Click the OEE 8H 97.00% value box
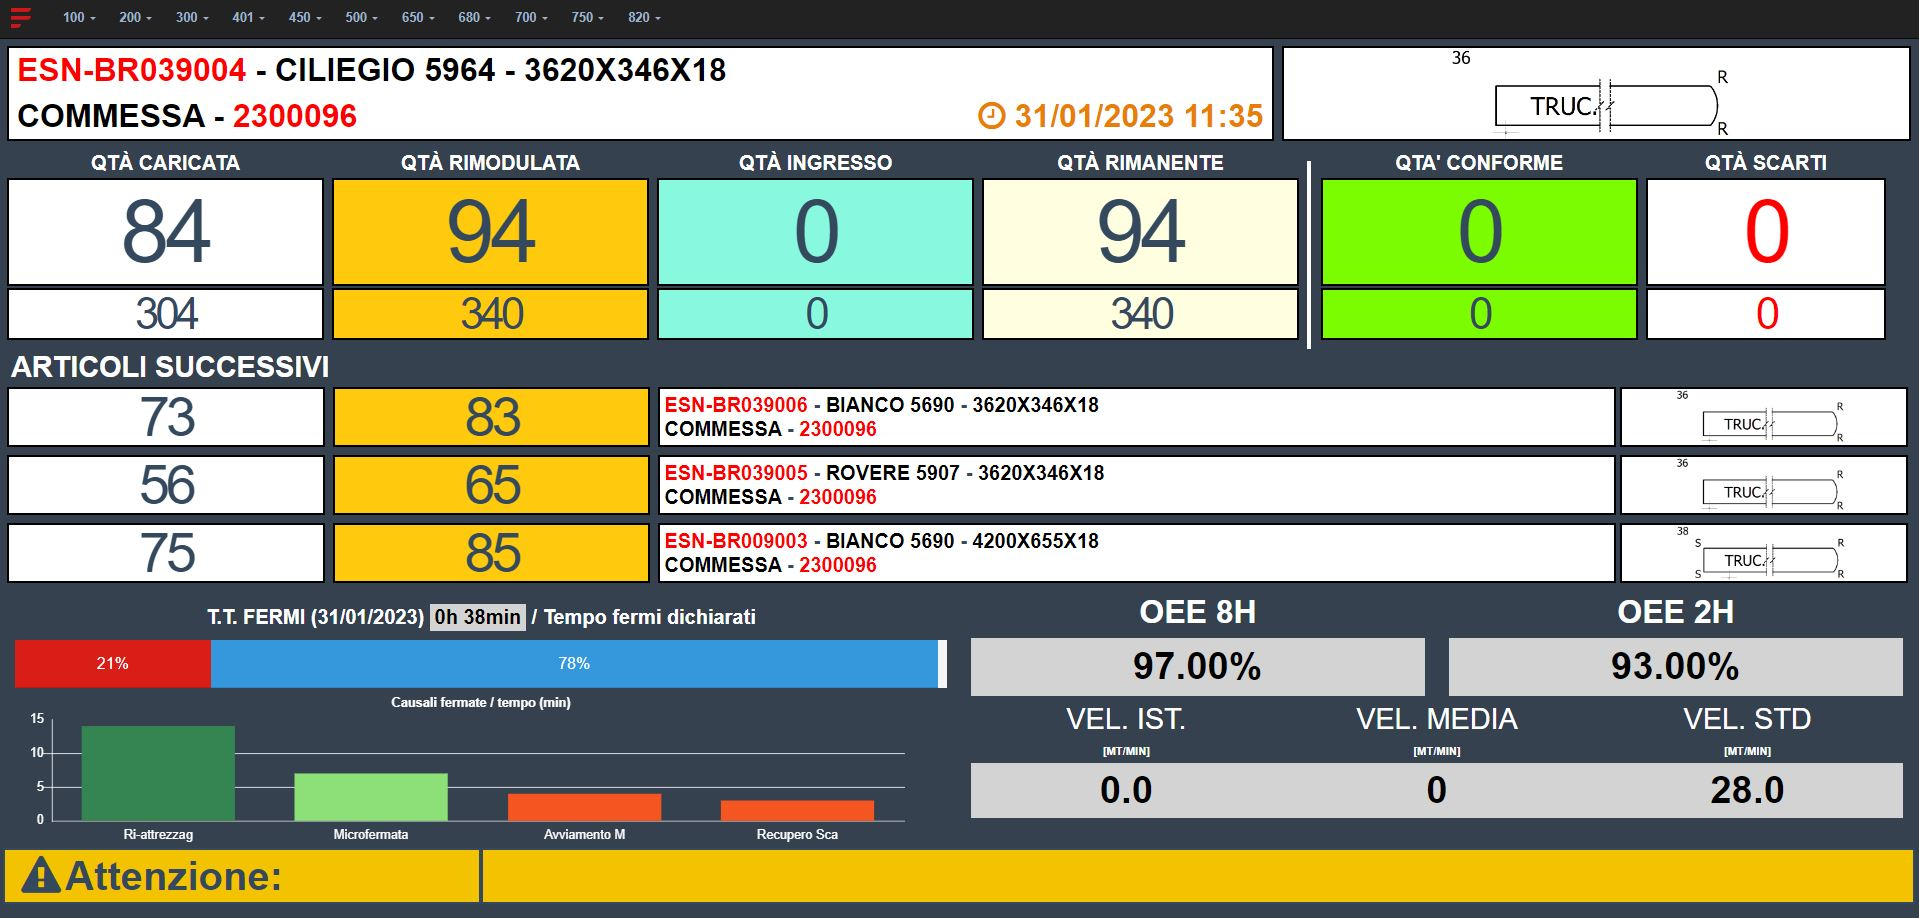This screenshot has height=918, width=1919. (x=1197, y=667)
